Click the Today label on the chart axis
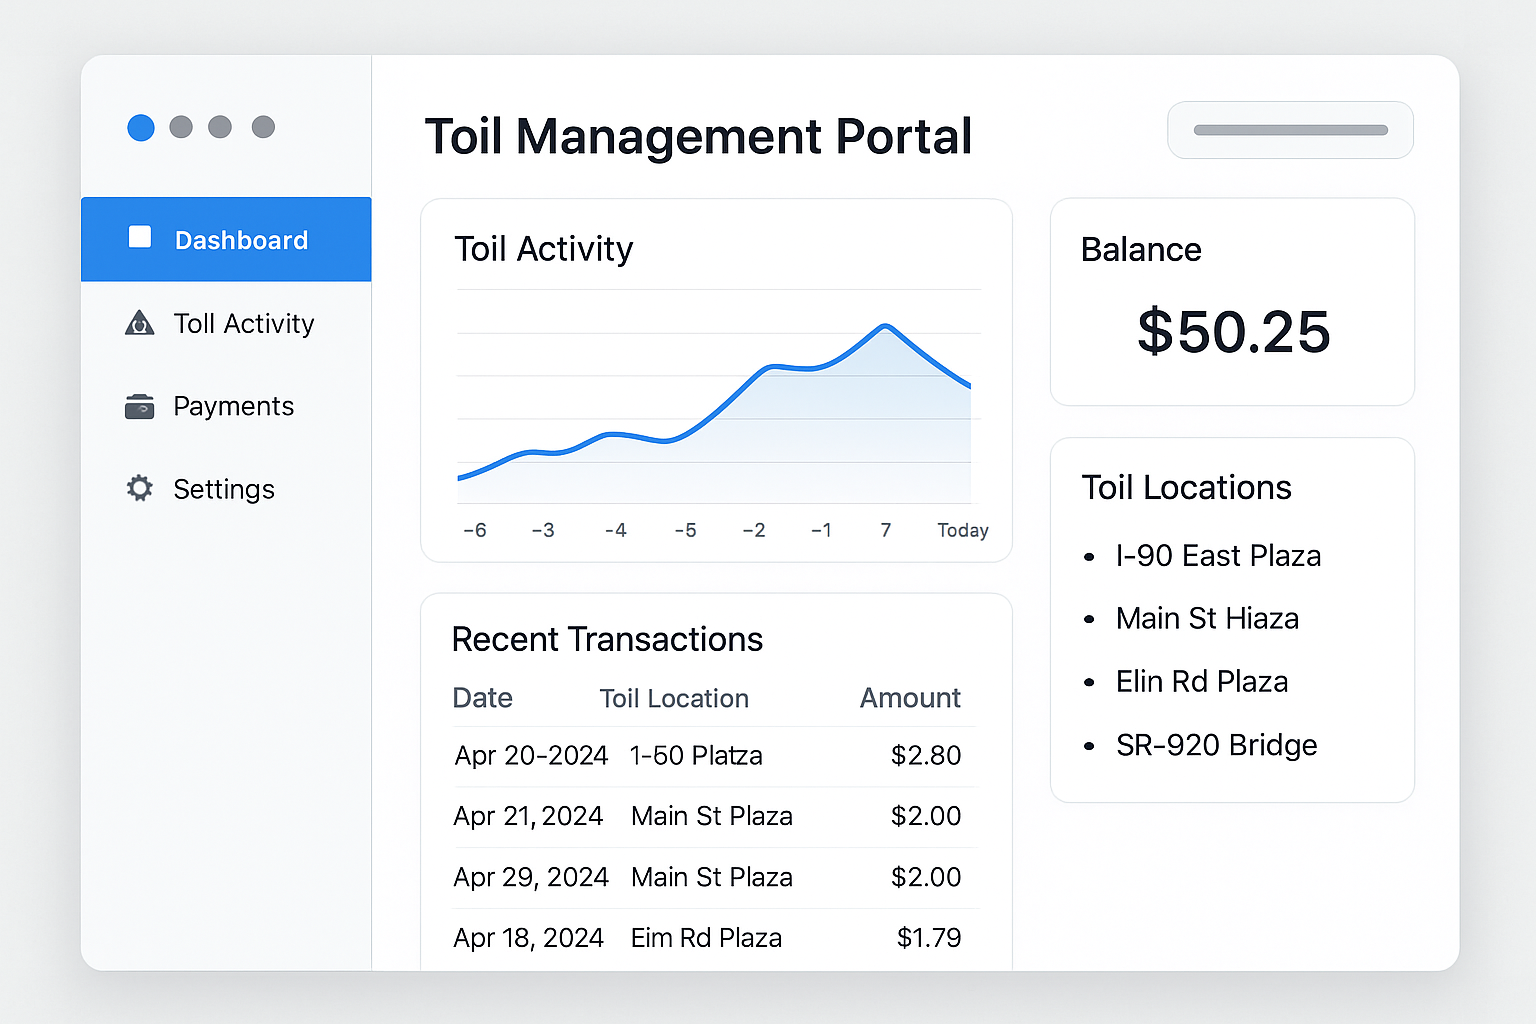This screenshot has width=1536, height=1024. click(x=962, y=530)
